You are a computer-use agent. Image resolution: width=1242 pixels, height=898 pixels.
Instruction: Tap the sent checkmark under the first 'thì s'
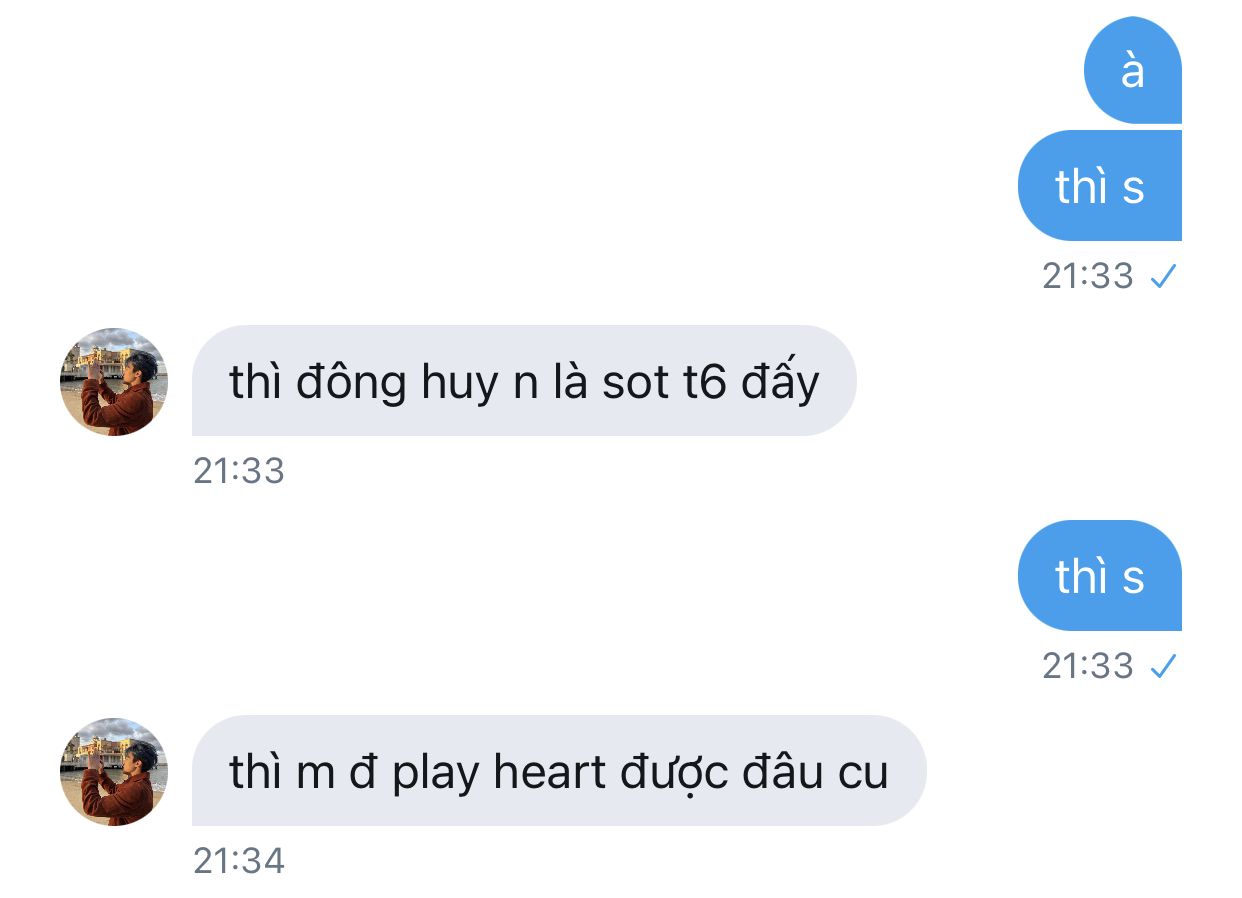[x=1163, y=277]
